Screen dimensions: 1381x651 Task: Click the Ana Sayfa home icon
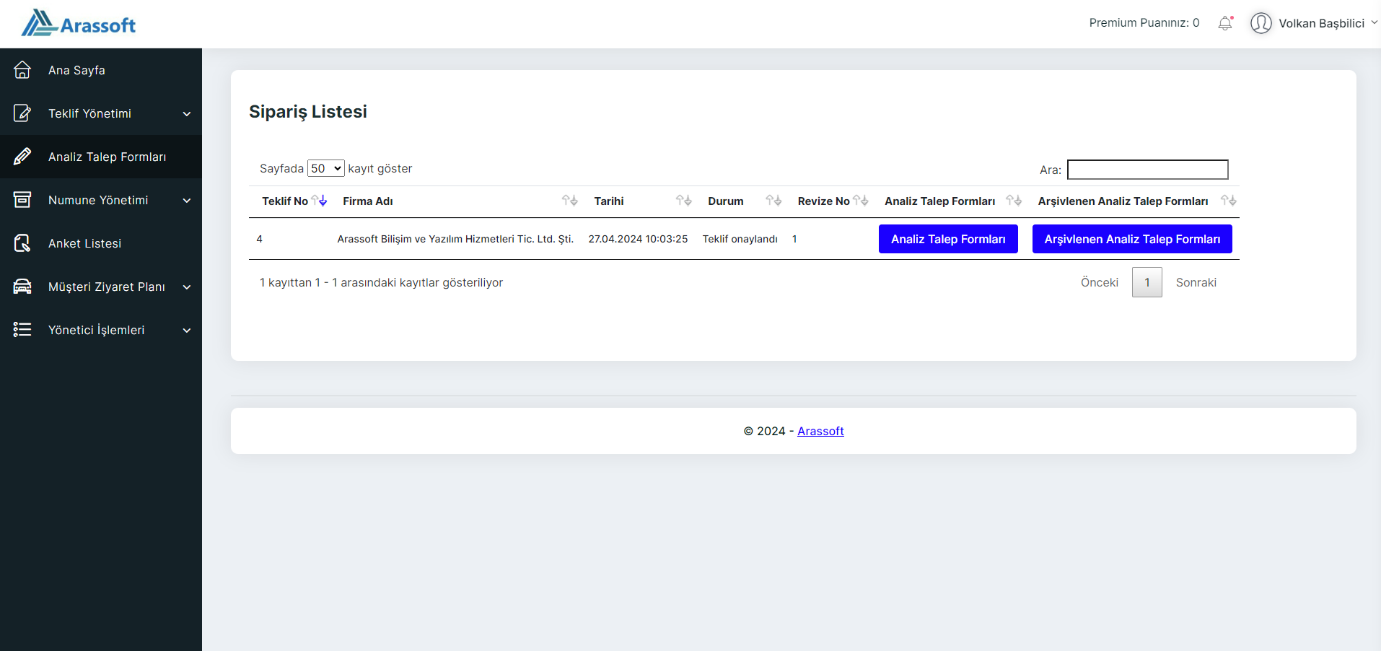pos(22,70)
